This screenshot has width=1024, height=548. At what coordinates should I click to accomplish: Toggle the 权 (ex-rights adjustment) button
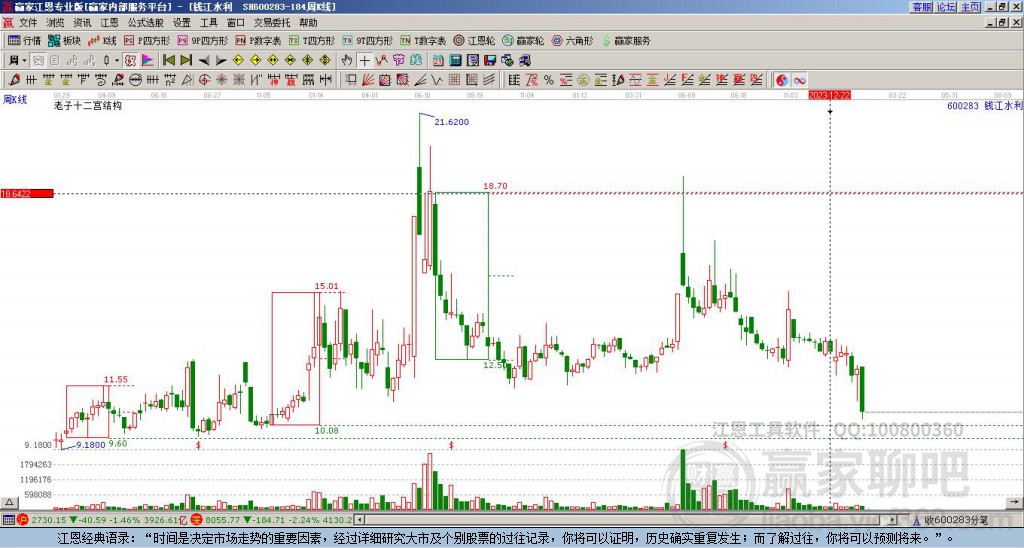click(130, 61)
